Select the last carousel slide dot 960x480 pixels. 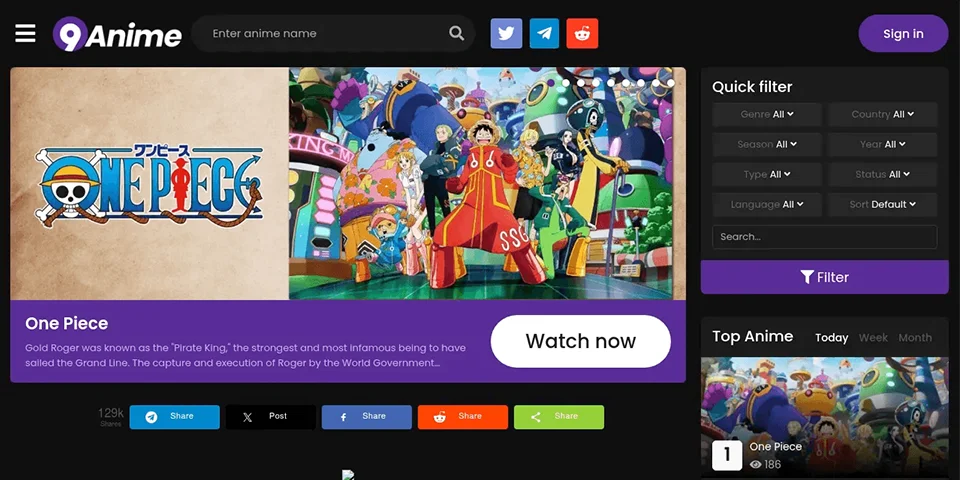pos(670,83)
